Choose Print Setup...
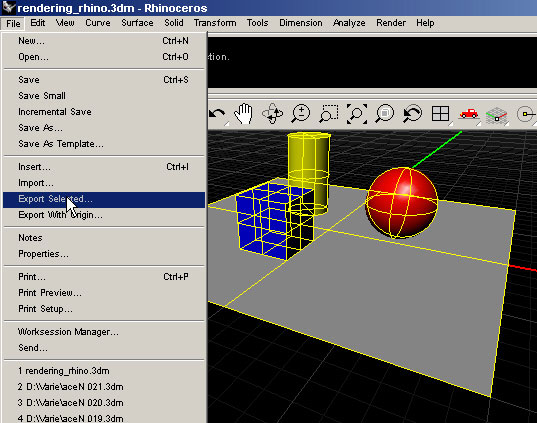 (x=104, y=309)
